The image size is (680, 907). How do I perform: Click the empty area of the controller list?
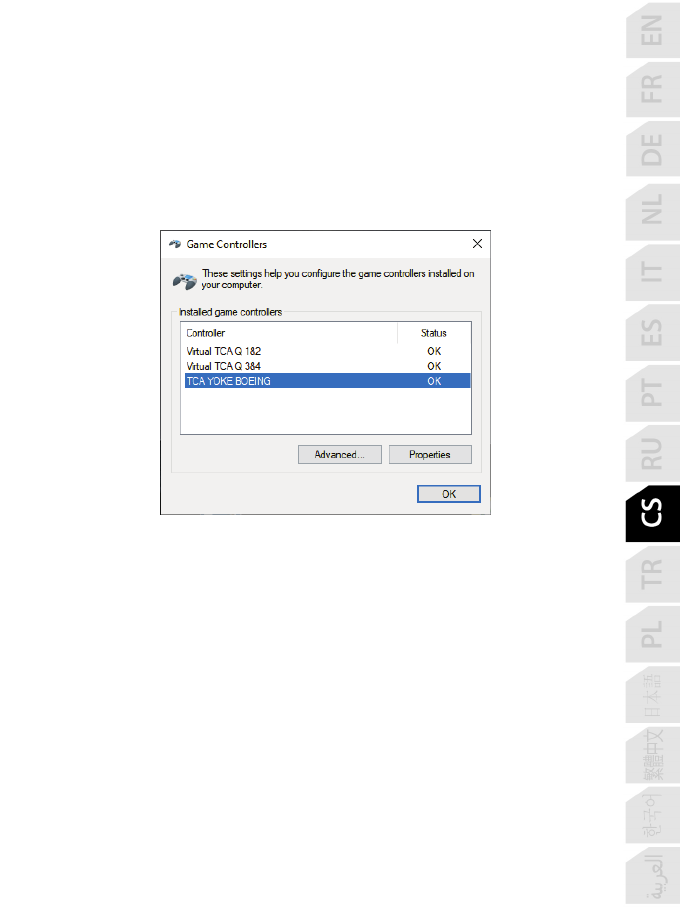(326, 411)
